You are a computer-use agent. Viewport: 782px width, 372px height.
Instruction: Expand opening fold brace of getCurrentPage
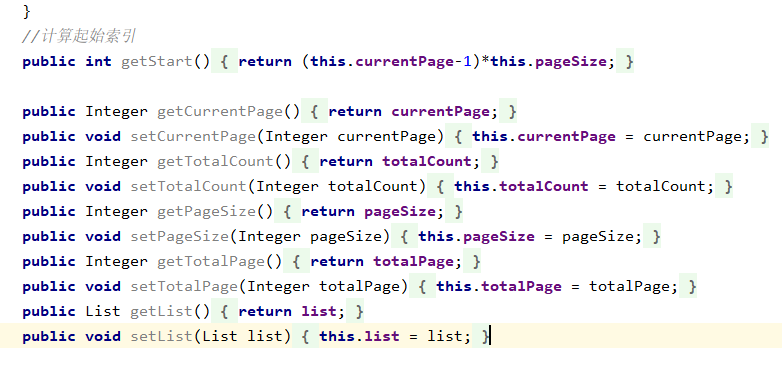[314, 111]
